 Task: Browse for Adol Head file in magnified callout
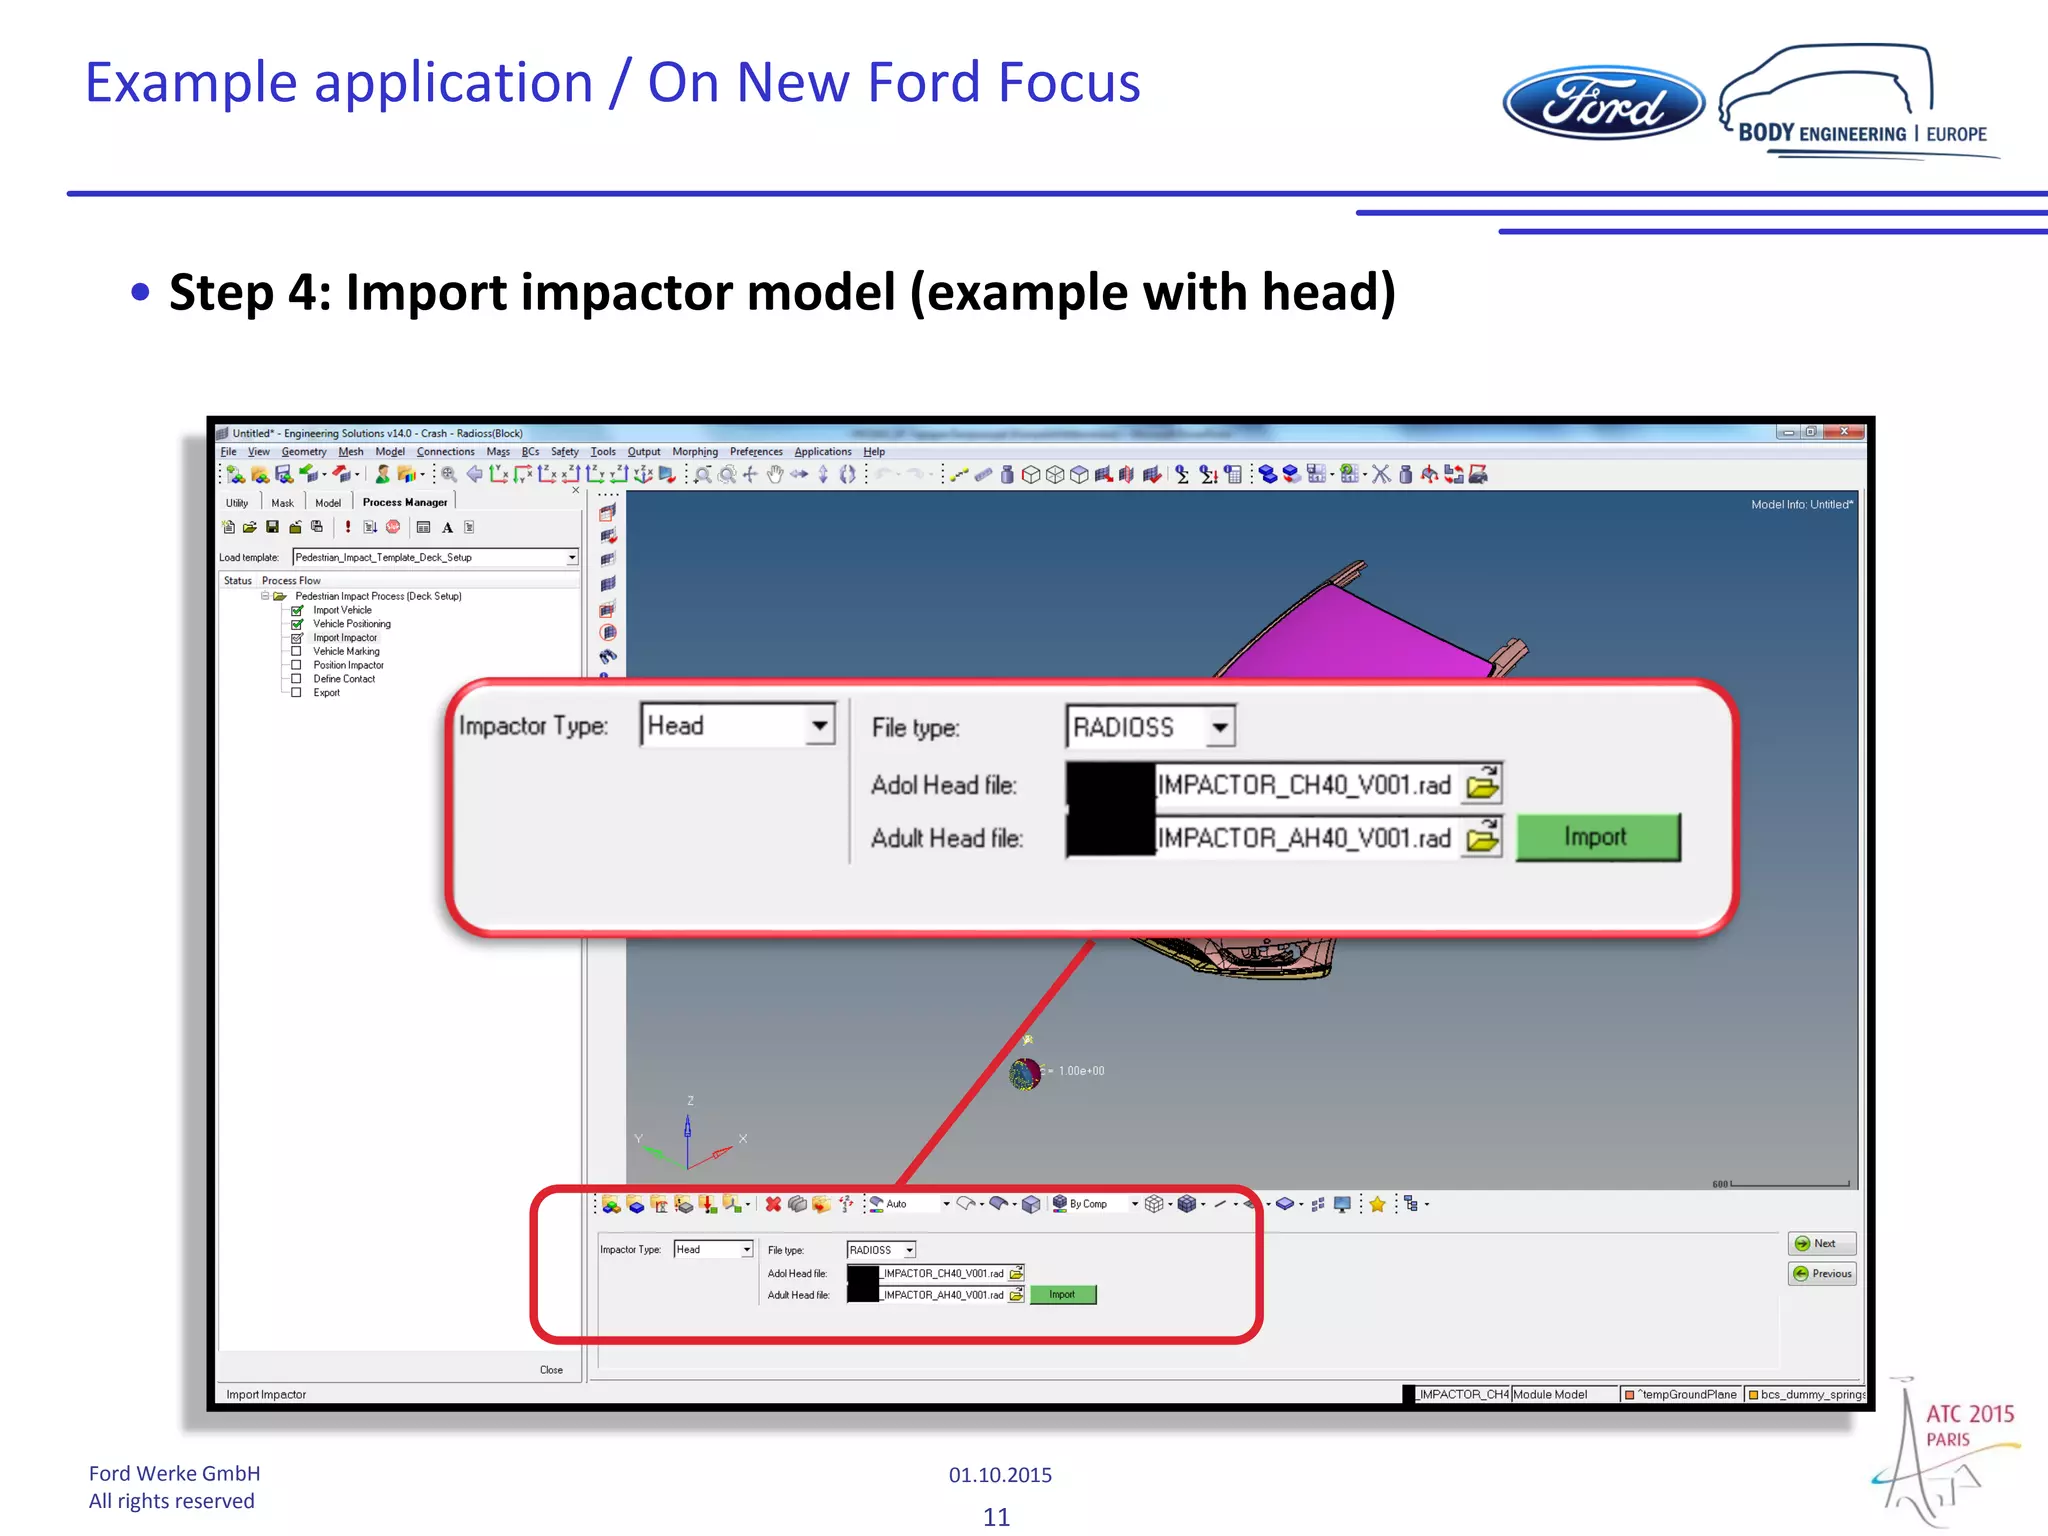(1483, 784)
